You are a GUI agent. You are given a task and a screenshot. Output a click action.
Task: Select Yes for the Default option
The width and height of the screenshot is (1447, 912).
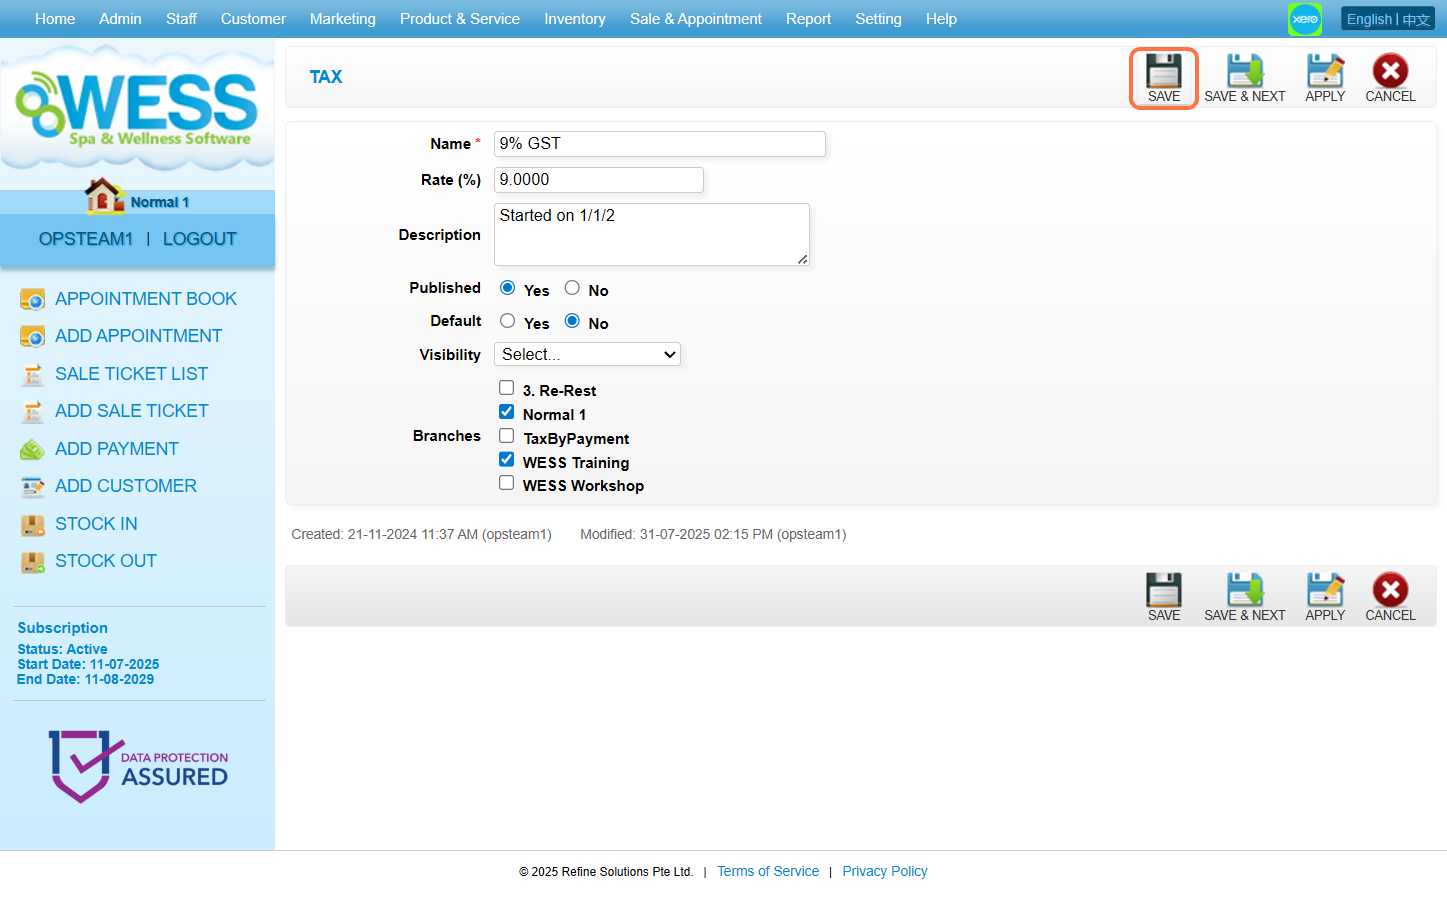pos(508,321)
